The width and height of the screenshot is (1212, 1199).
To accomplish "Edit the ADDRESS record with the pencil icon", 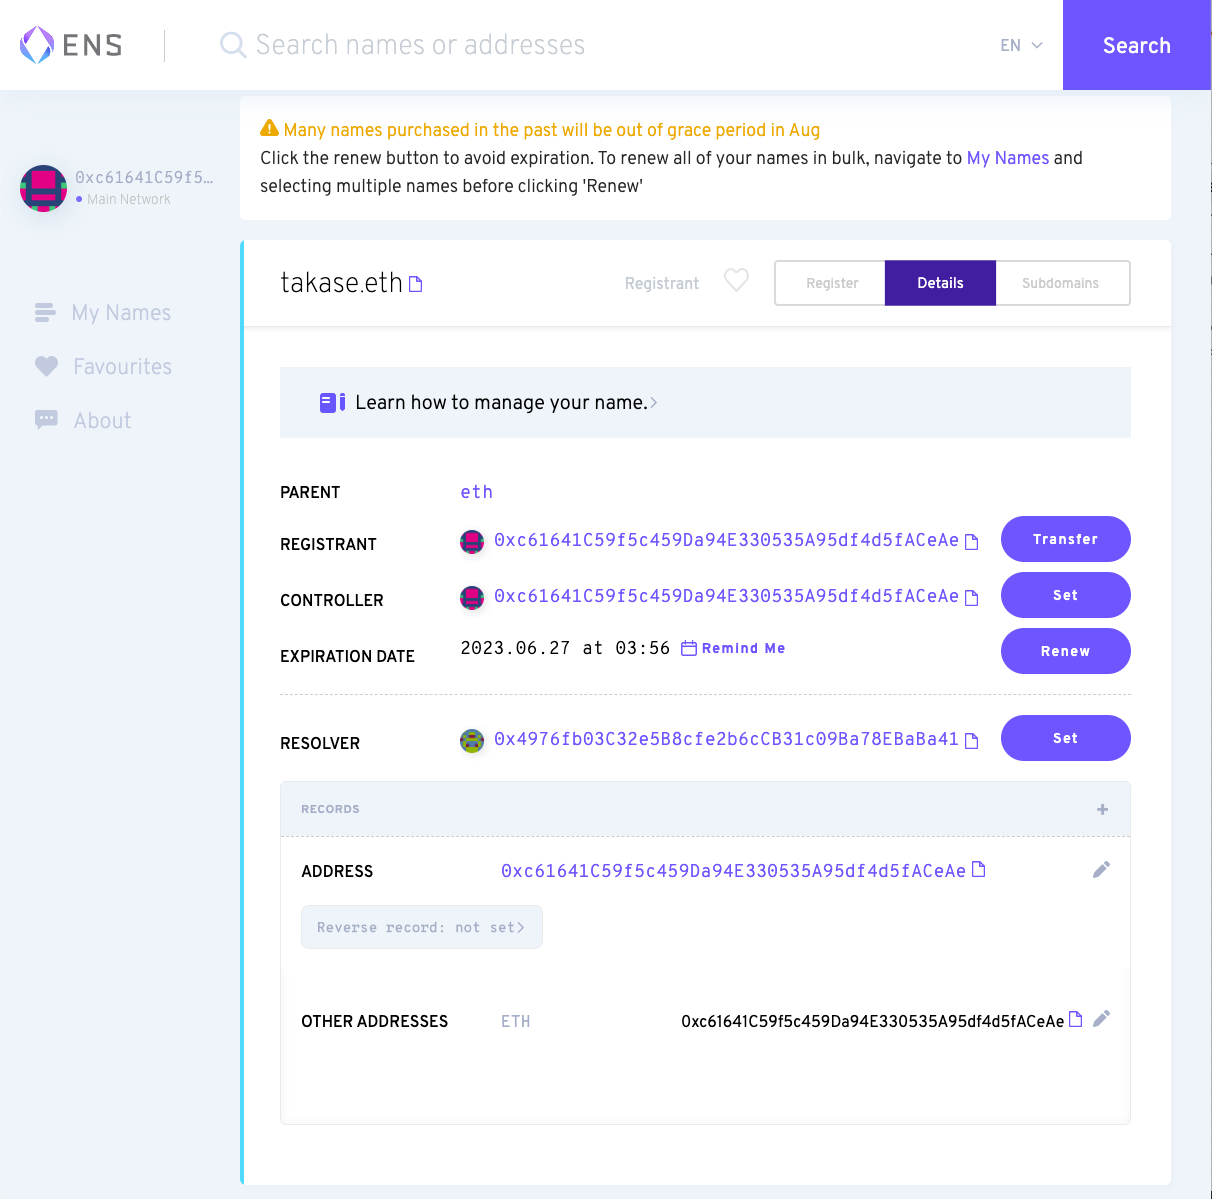I will (1101, 869).
